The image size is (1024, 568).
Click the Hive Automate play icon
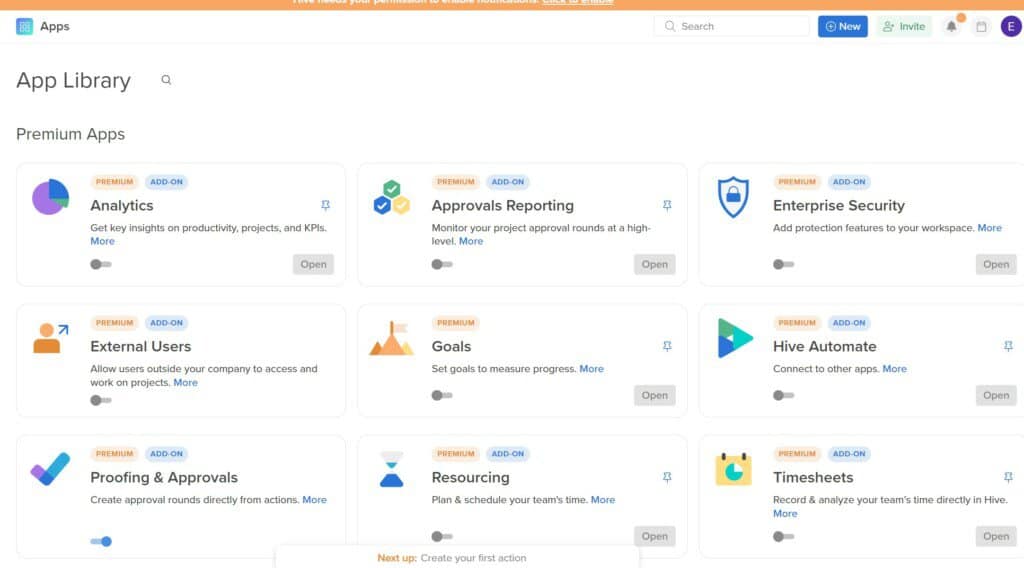(x=735, y=338)
